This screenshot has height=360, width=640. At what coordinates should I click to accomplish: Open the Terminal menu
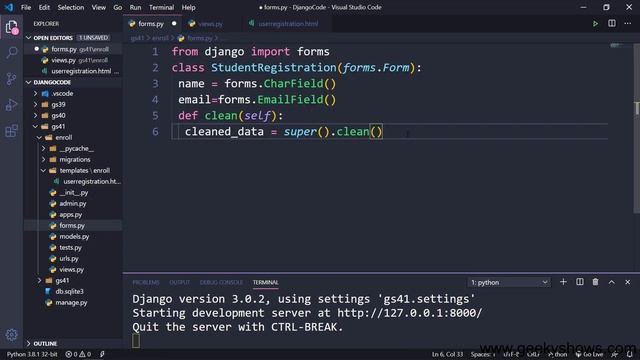point(161,7)
